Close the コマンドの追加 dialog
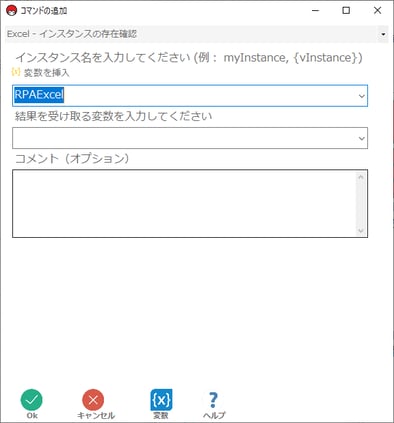 pos(377,11)
